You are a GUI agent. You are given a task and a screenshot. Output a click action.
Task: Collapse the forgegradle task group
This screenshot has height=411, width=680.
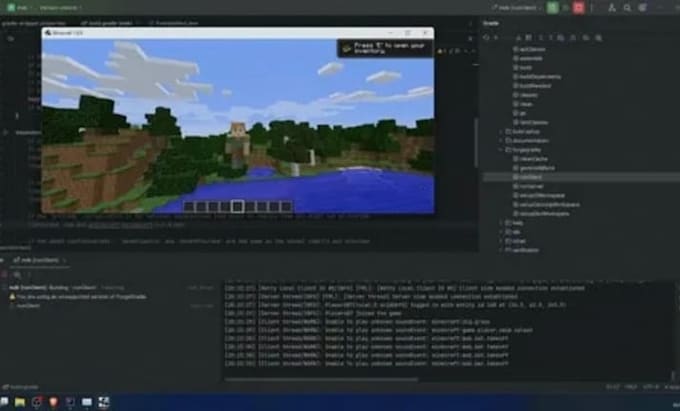[500, 150]
